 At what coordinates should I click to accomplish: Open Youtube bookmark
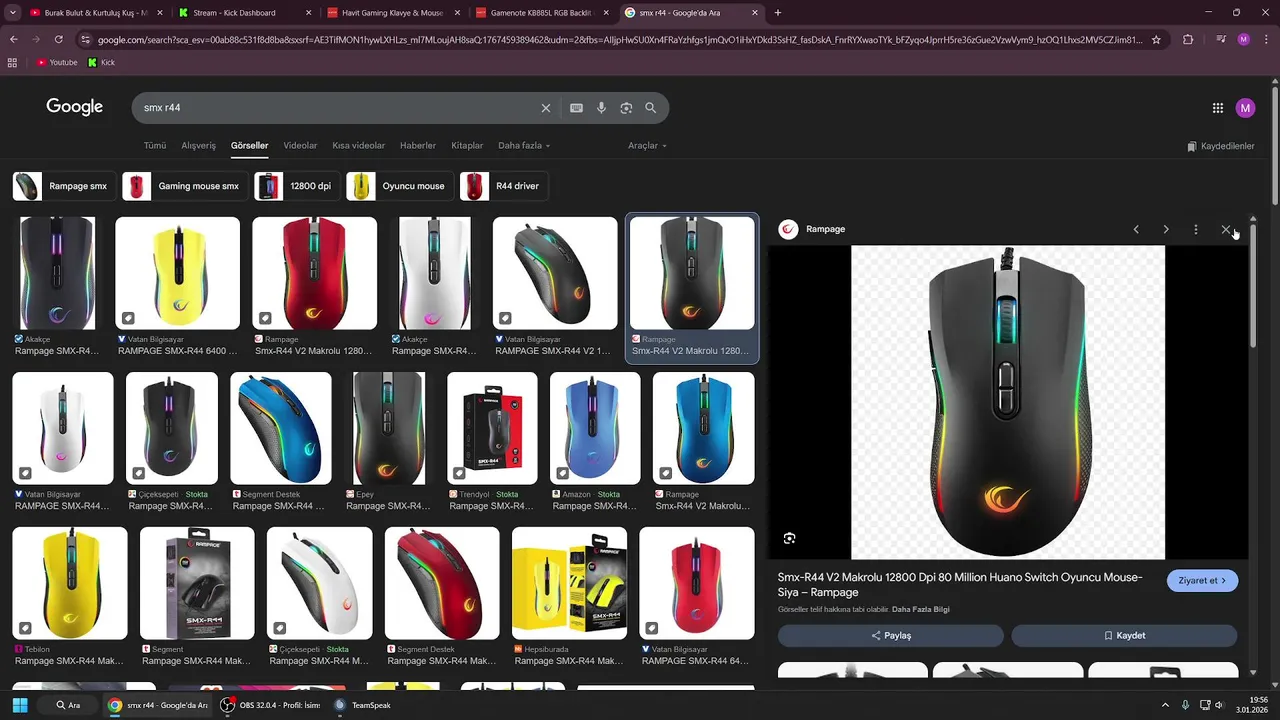tap(57, 62)
